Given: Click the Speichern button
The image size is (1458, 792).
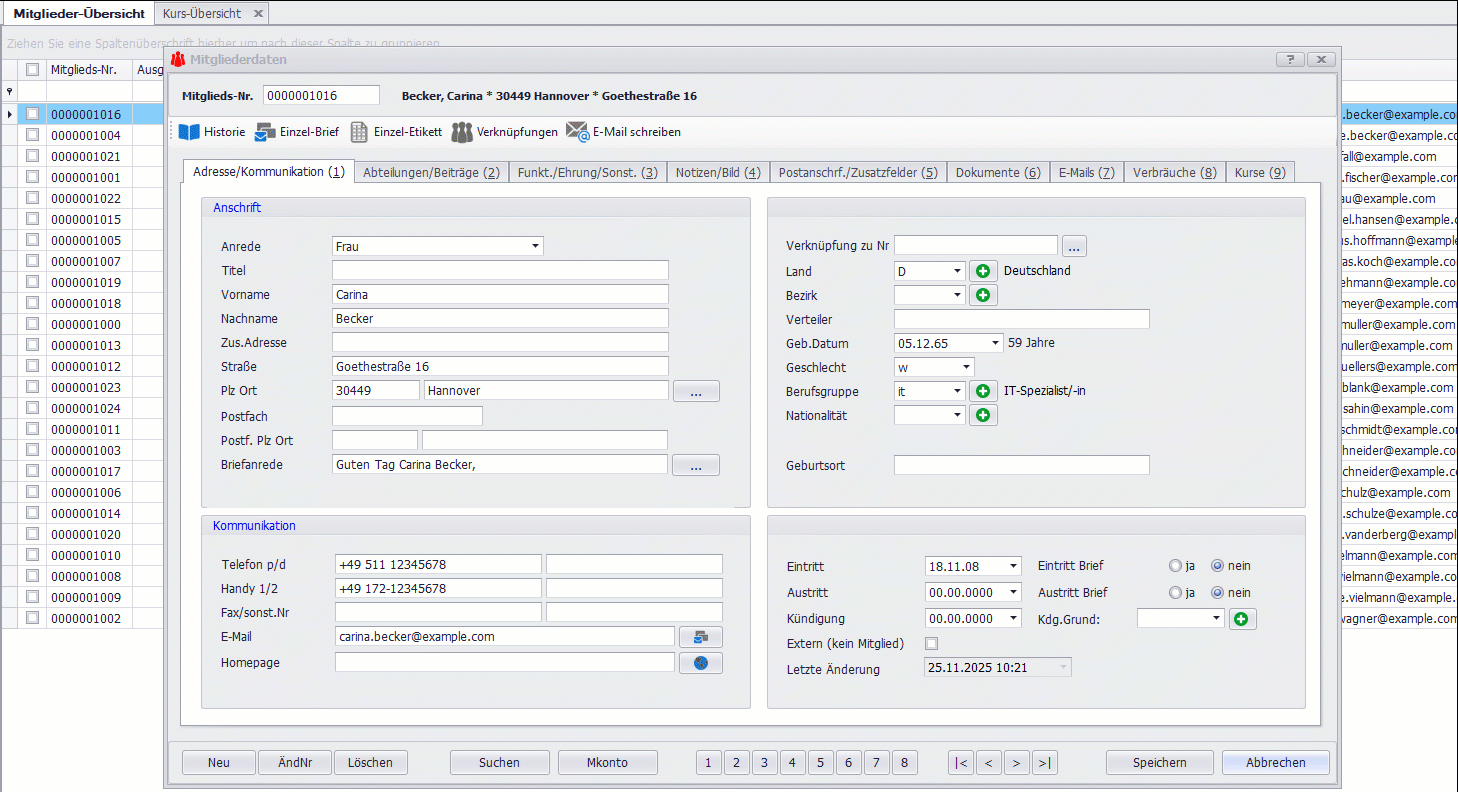Looking at the screenshot, I should coord(1159,763).
